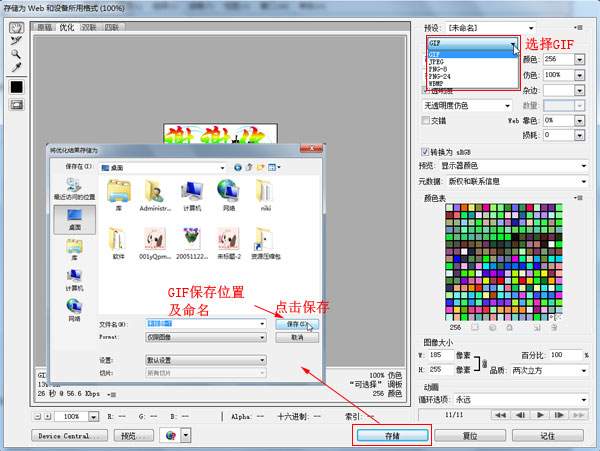The height and width of the screenshot is (451, 600).
Task: Open the color table panel menu icon
Action: point(579,198)
